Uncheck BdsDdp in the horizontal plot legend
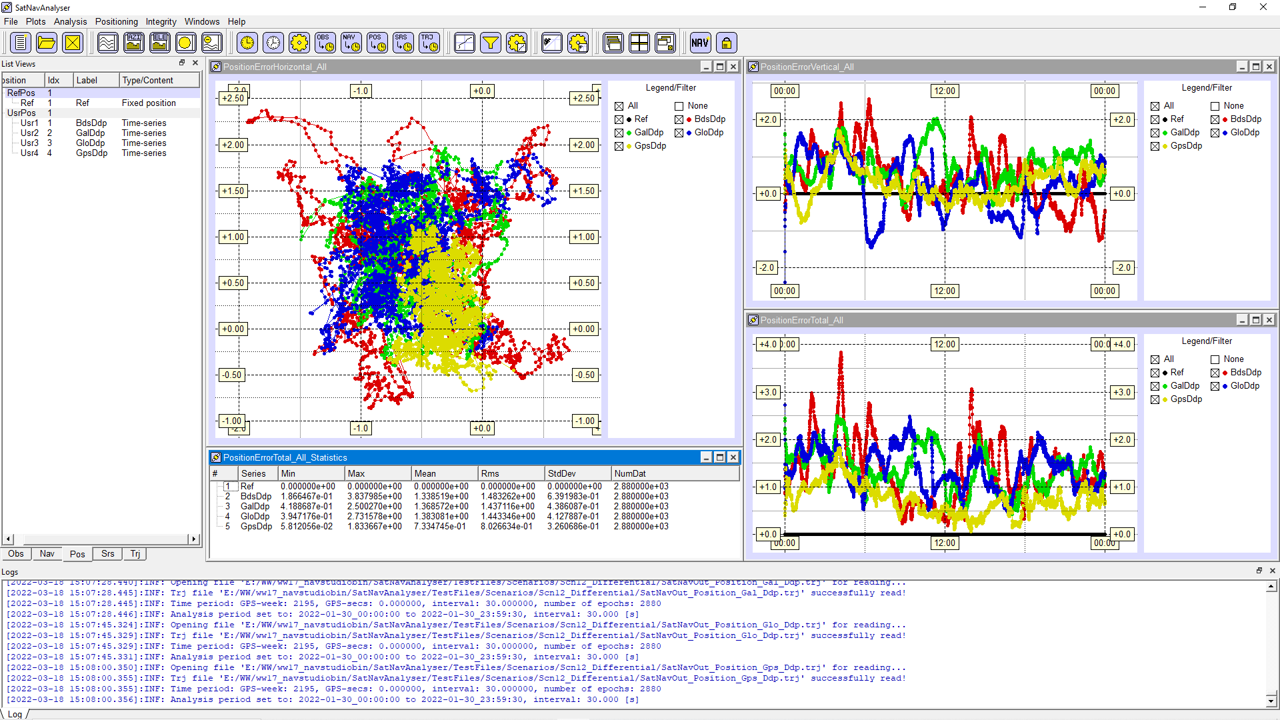This screenshot has width=1280, height=720. click(680, 119)
